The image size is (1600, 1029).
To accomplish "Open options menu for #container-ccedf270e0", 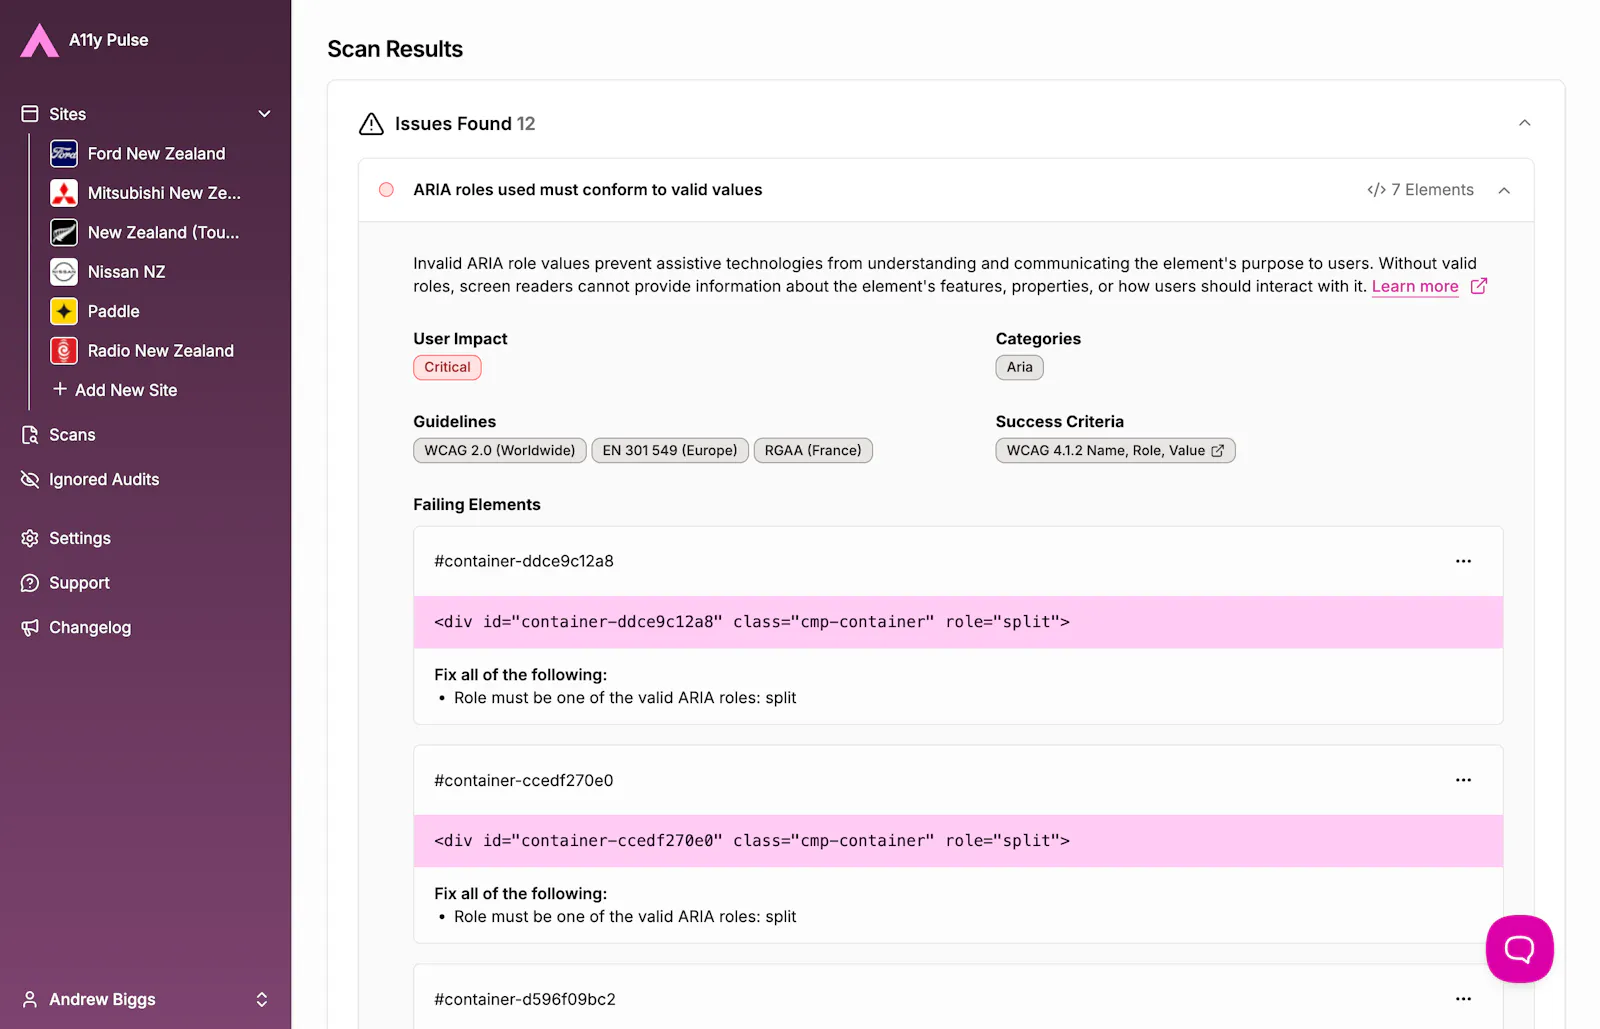I will coord(1463,780).
